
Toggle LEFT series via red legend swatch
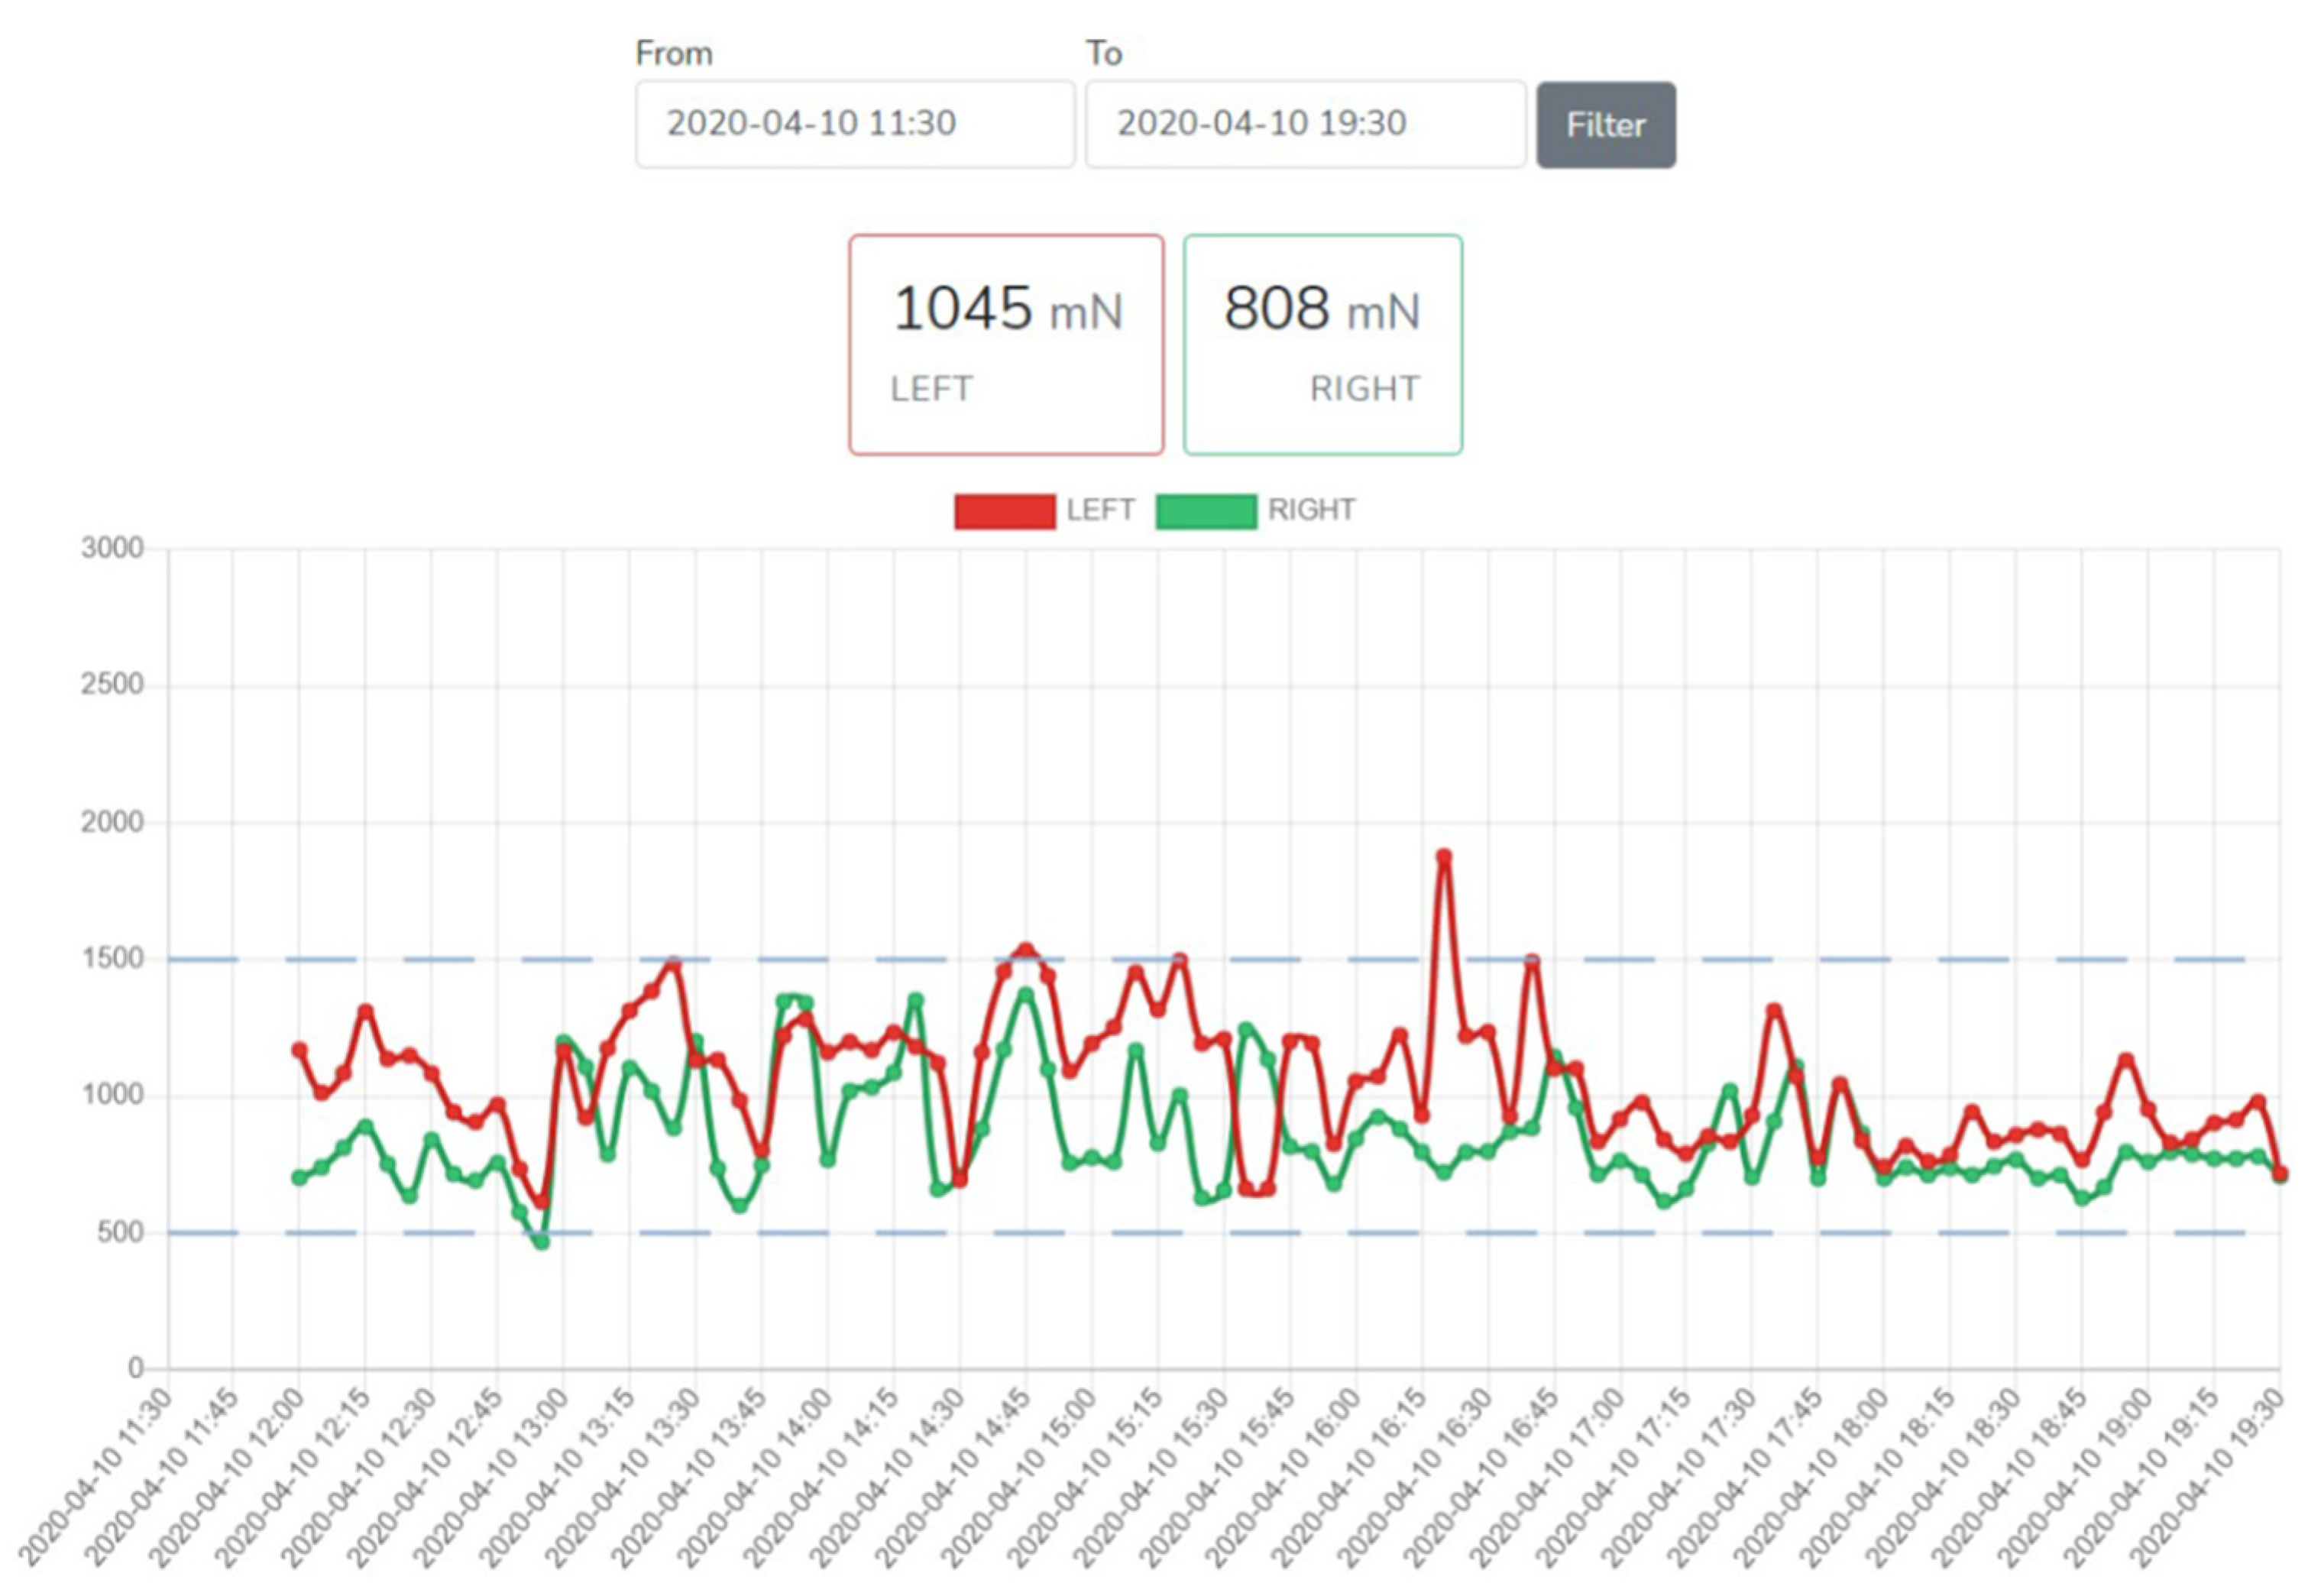pos(1004,511)
